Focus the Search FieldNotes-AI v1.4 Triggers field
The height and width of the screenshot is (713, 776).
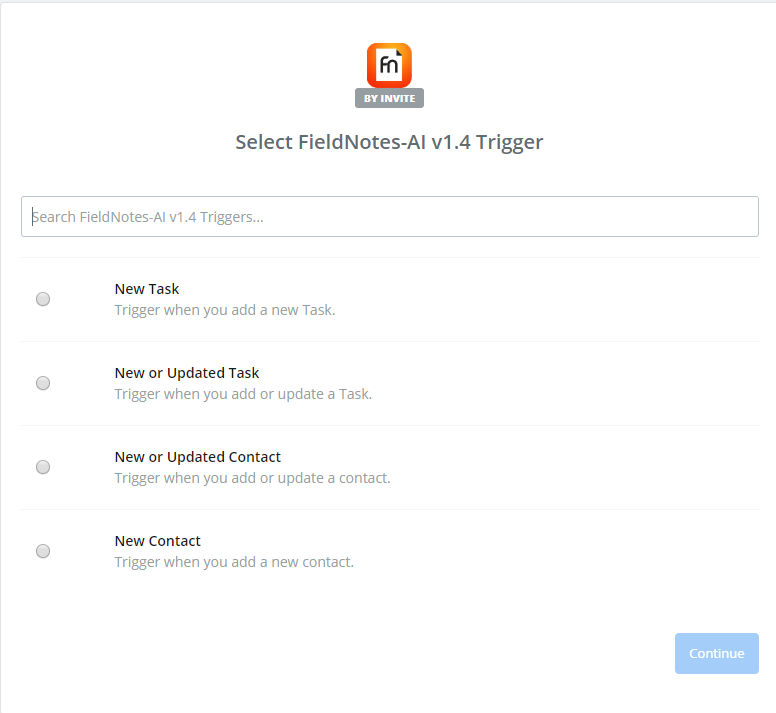pos(389,217)
